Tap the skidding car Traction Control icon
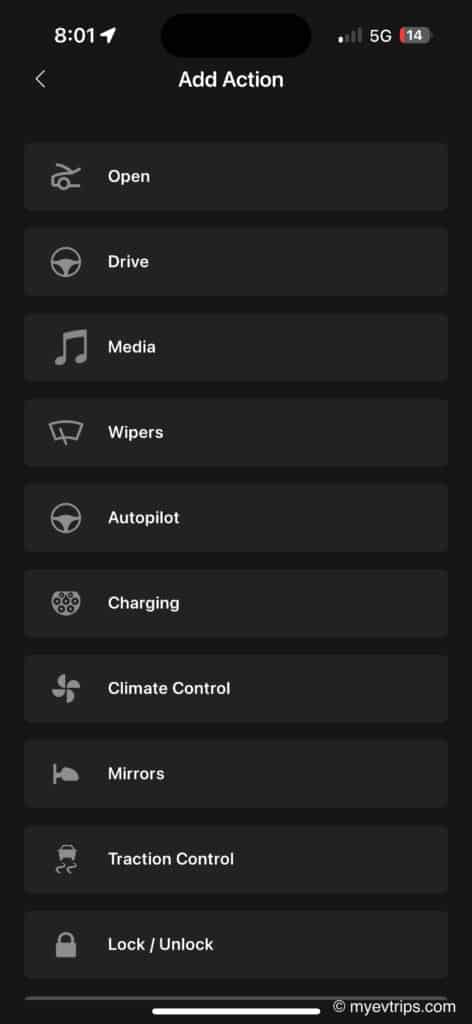The image size is (472, 1024). pyautogui.click(x=66, y=859)
